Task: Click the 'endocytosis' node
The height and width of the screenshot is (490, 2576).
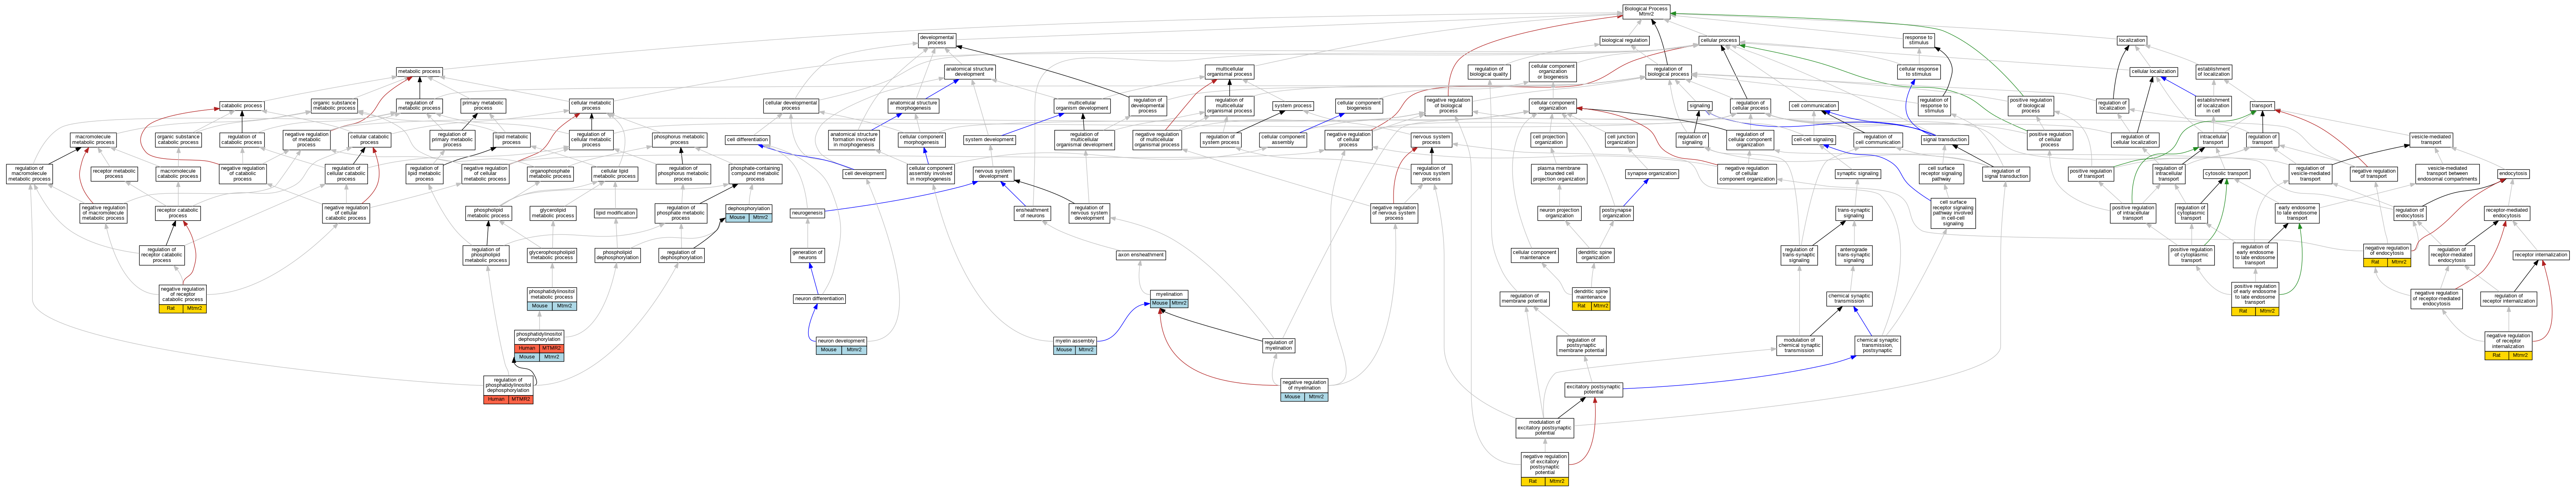Action: coord(2513,173)
